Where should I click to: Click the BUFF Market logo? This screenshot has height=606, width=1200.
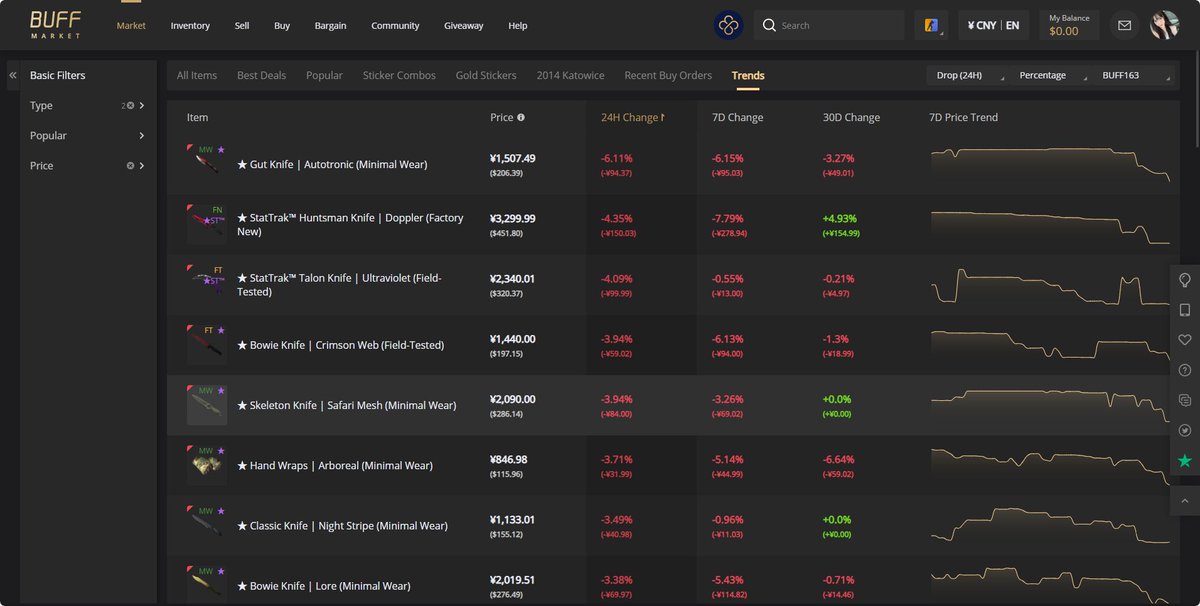55,25
